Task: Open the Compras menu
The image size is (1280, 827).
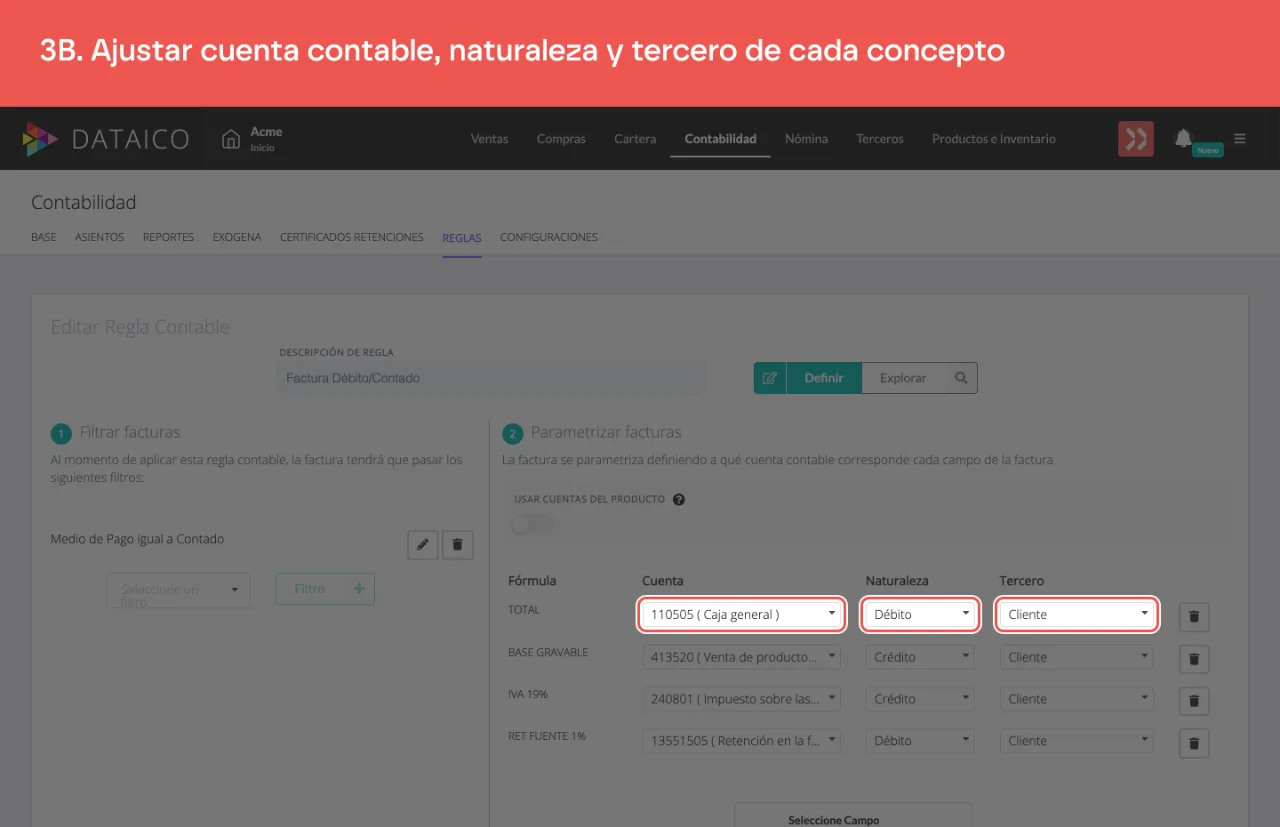Action: 561,139
